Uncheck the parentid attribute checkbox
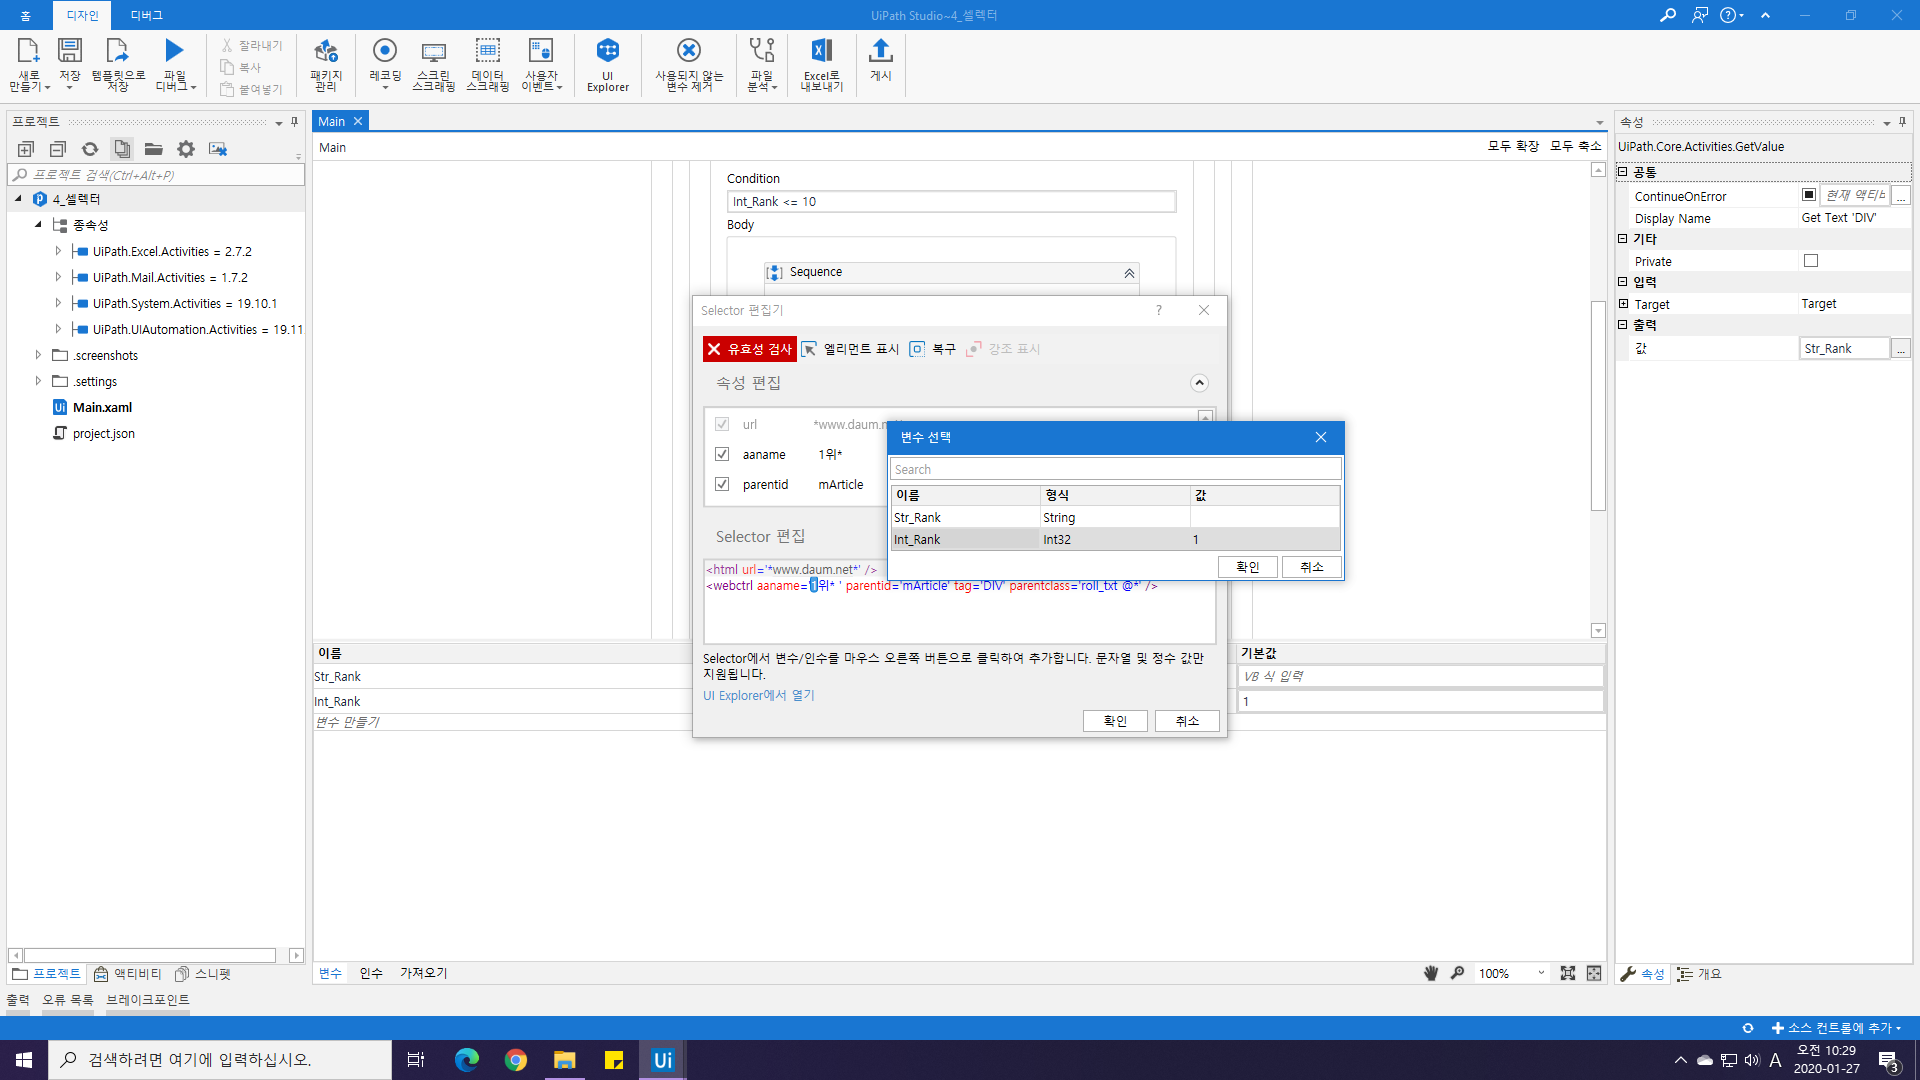1920x1080 pixels. click(722, 484)
